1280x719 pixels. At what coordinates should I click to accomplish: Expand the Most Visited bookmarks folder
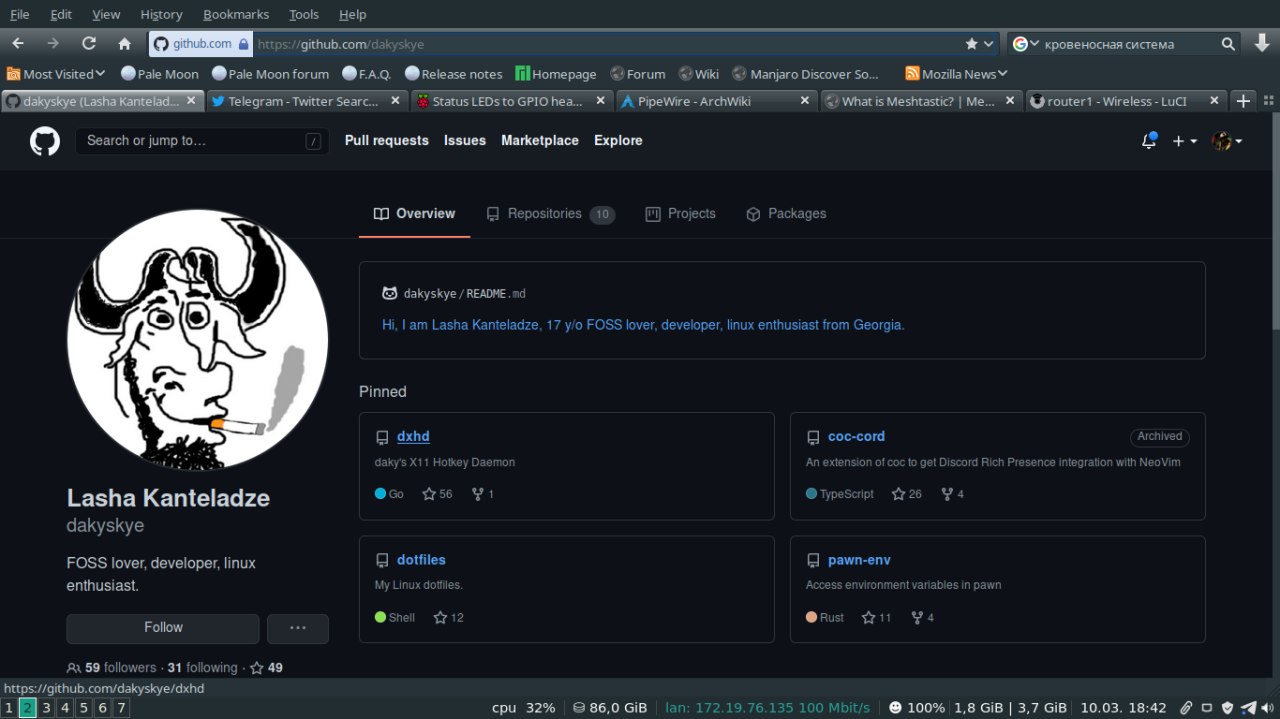click(56, 74)
